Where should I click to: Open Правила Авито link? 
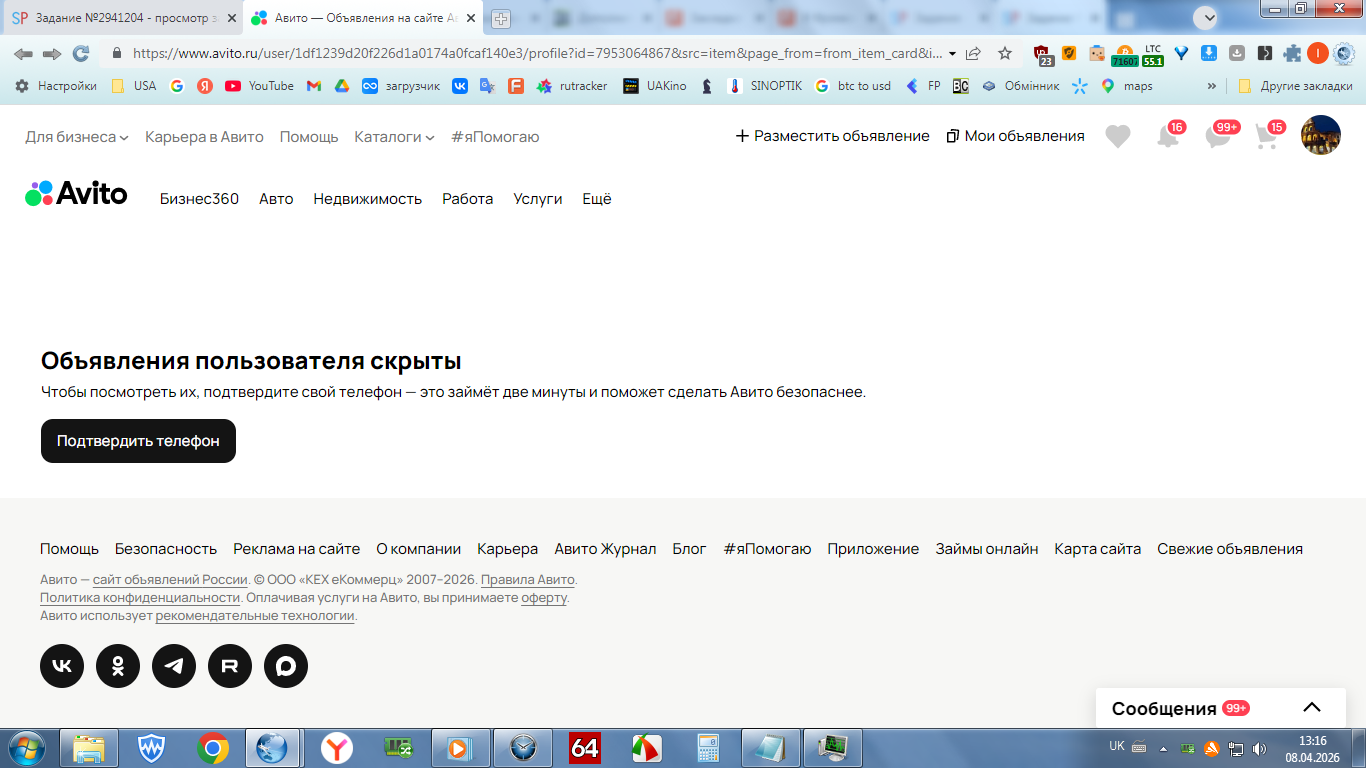click(528, 580)
